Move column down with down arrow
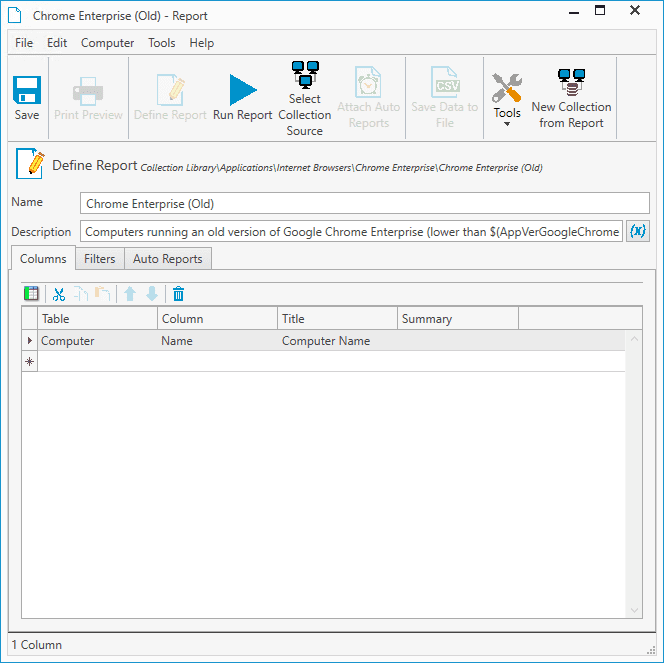Viewport: 664px width, 663px height. coord(152,294)
